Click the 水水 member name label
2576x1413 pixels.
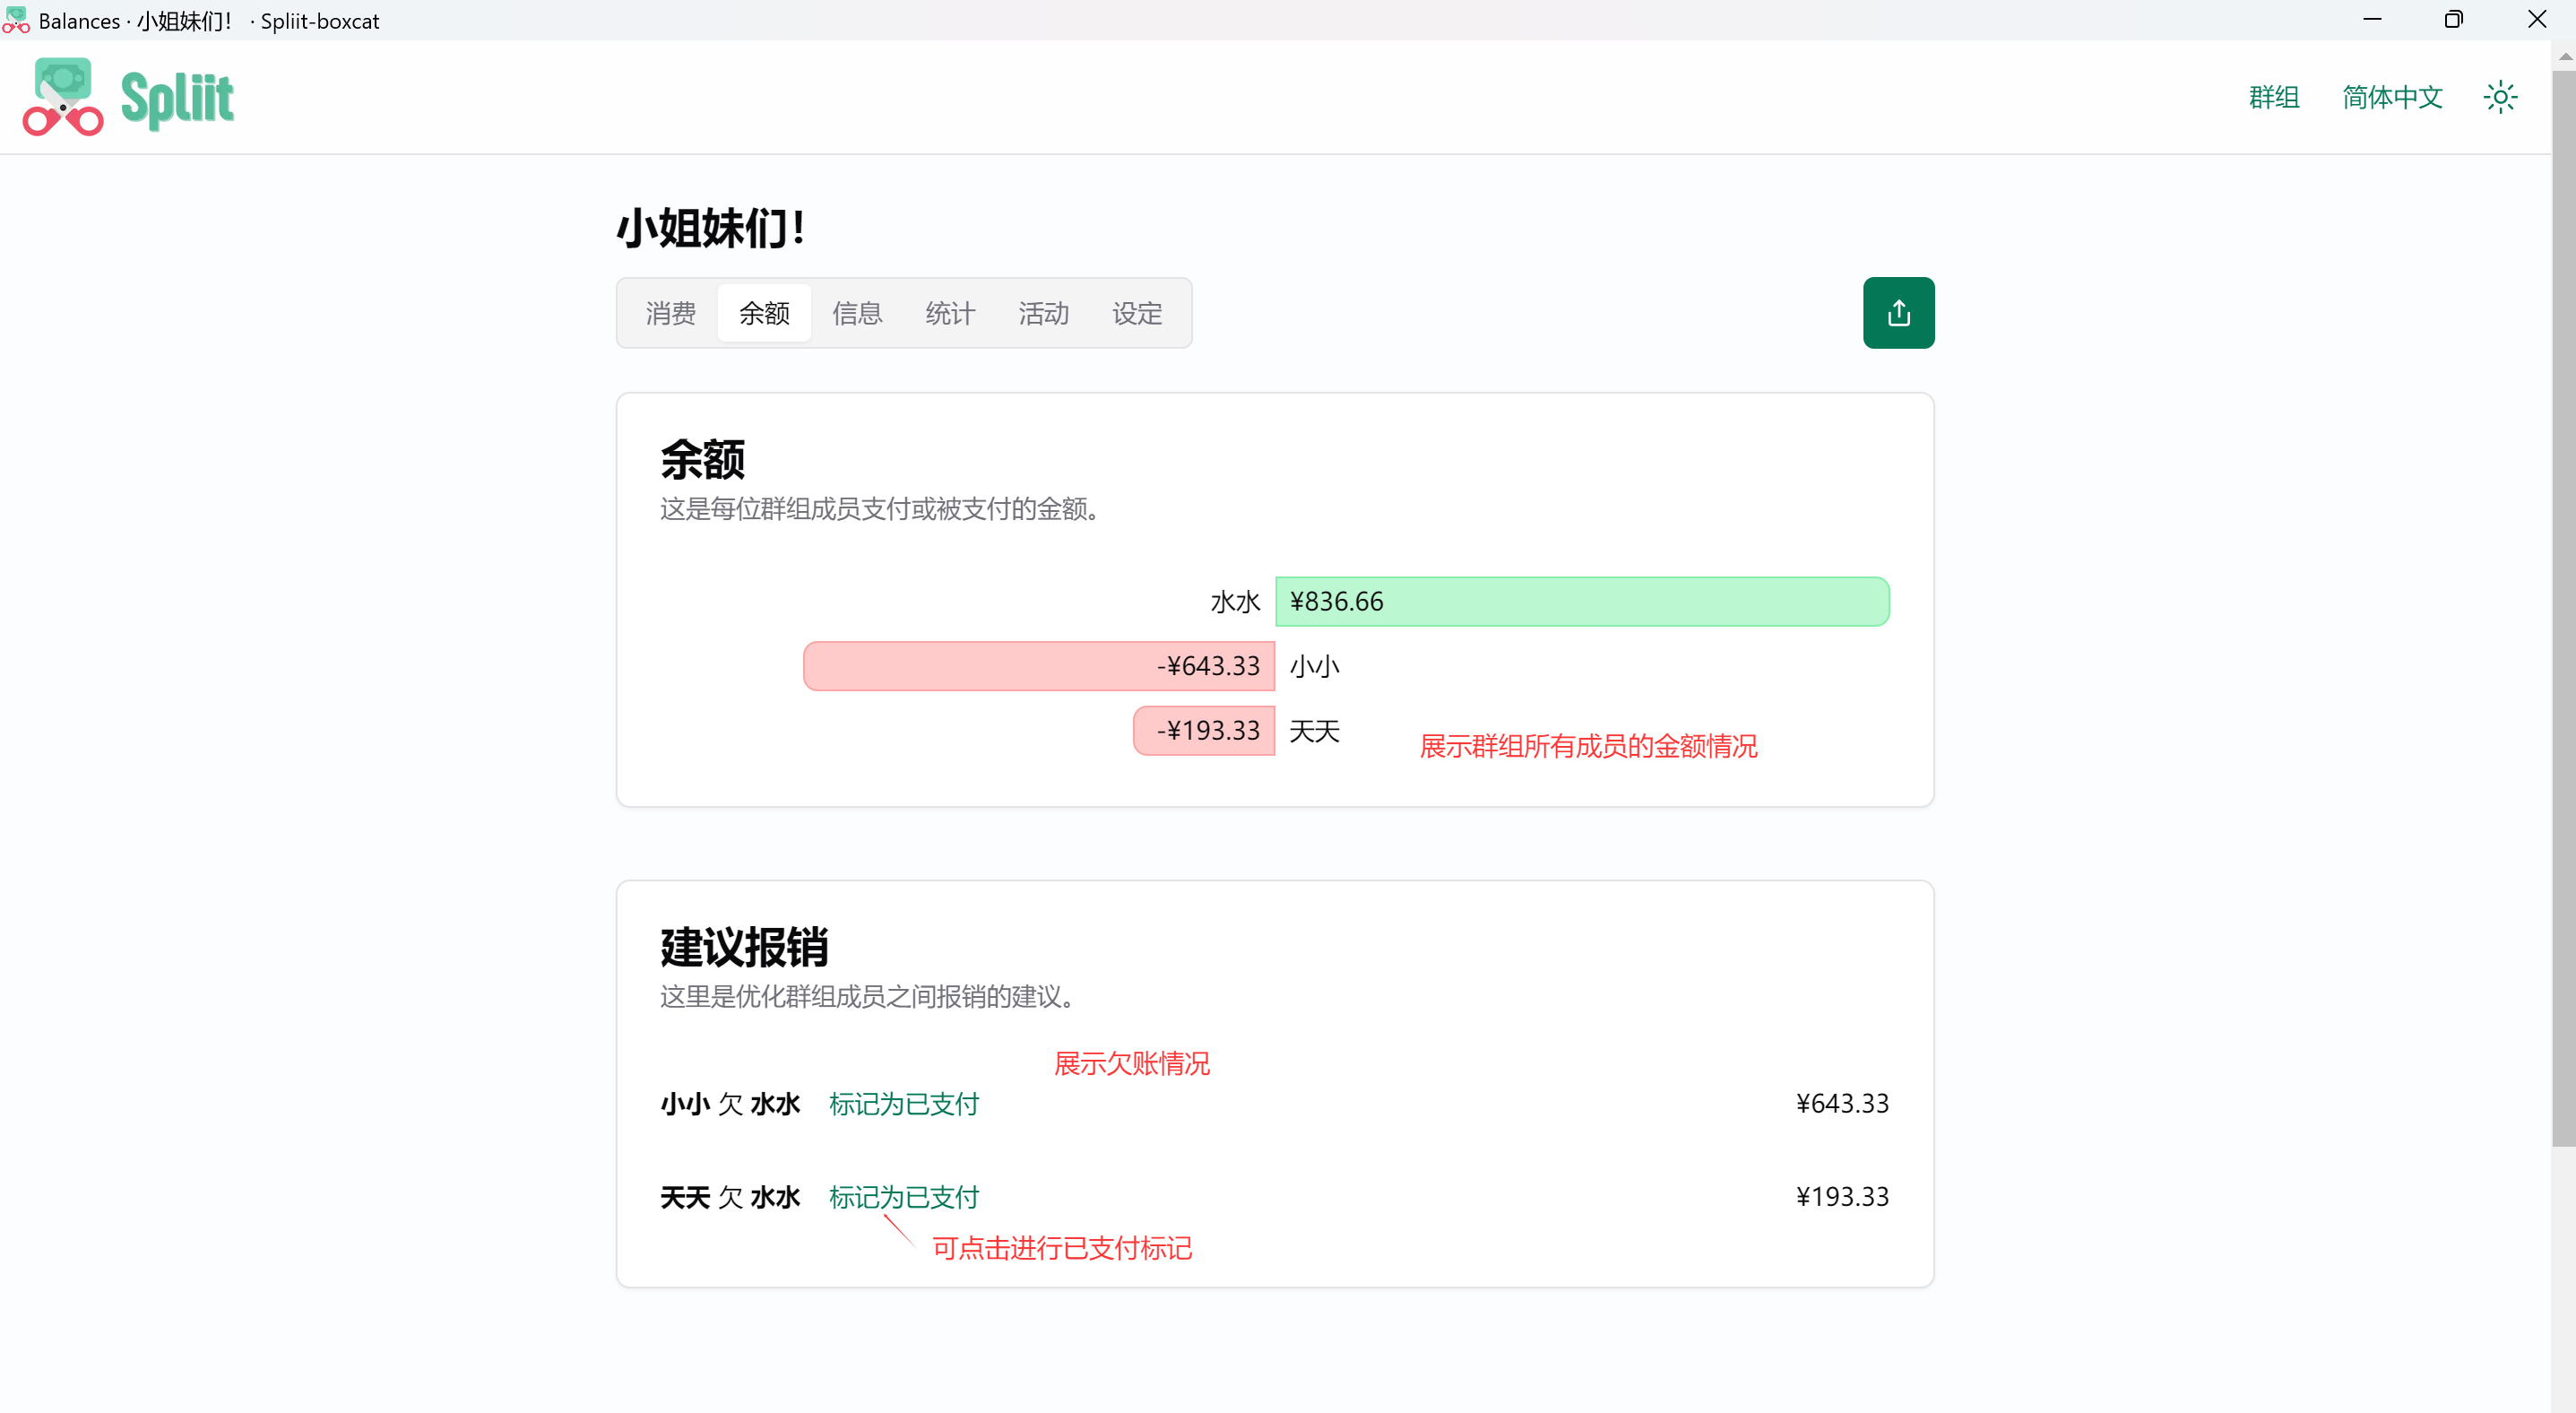click(x=1235, y=602)
